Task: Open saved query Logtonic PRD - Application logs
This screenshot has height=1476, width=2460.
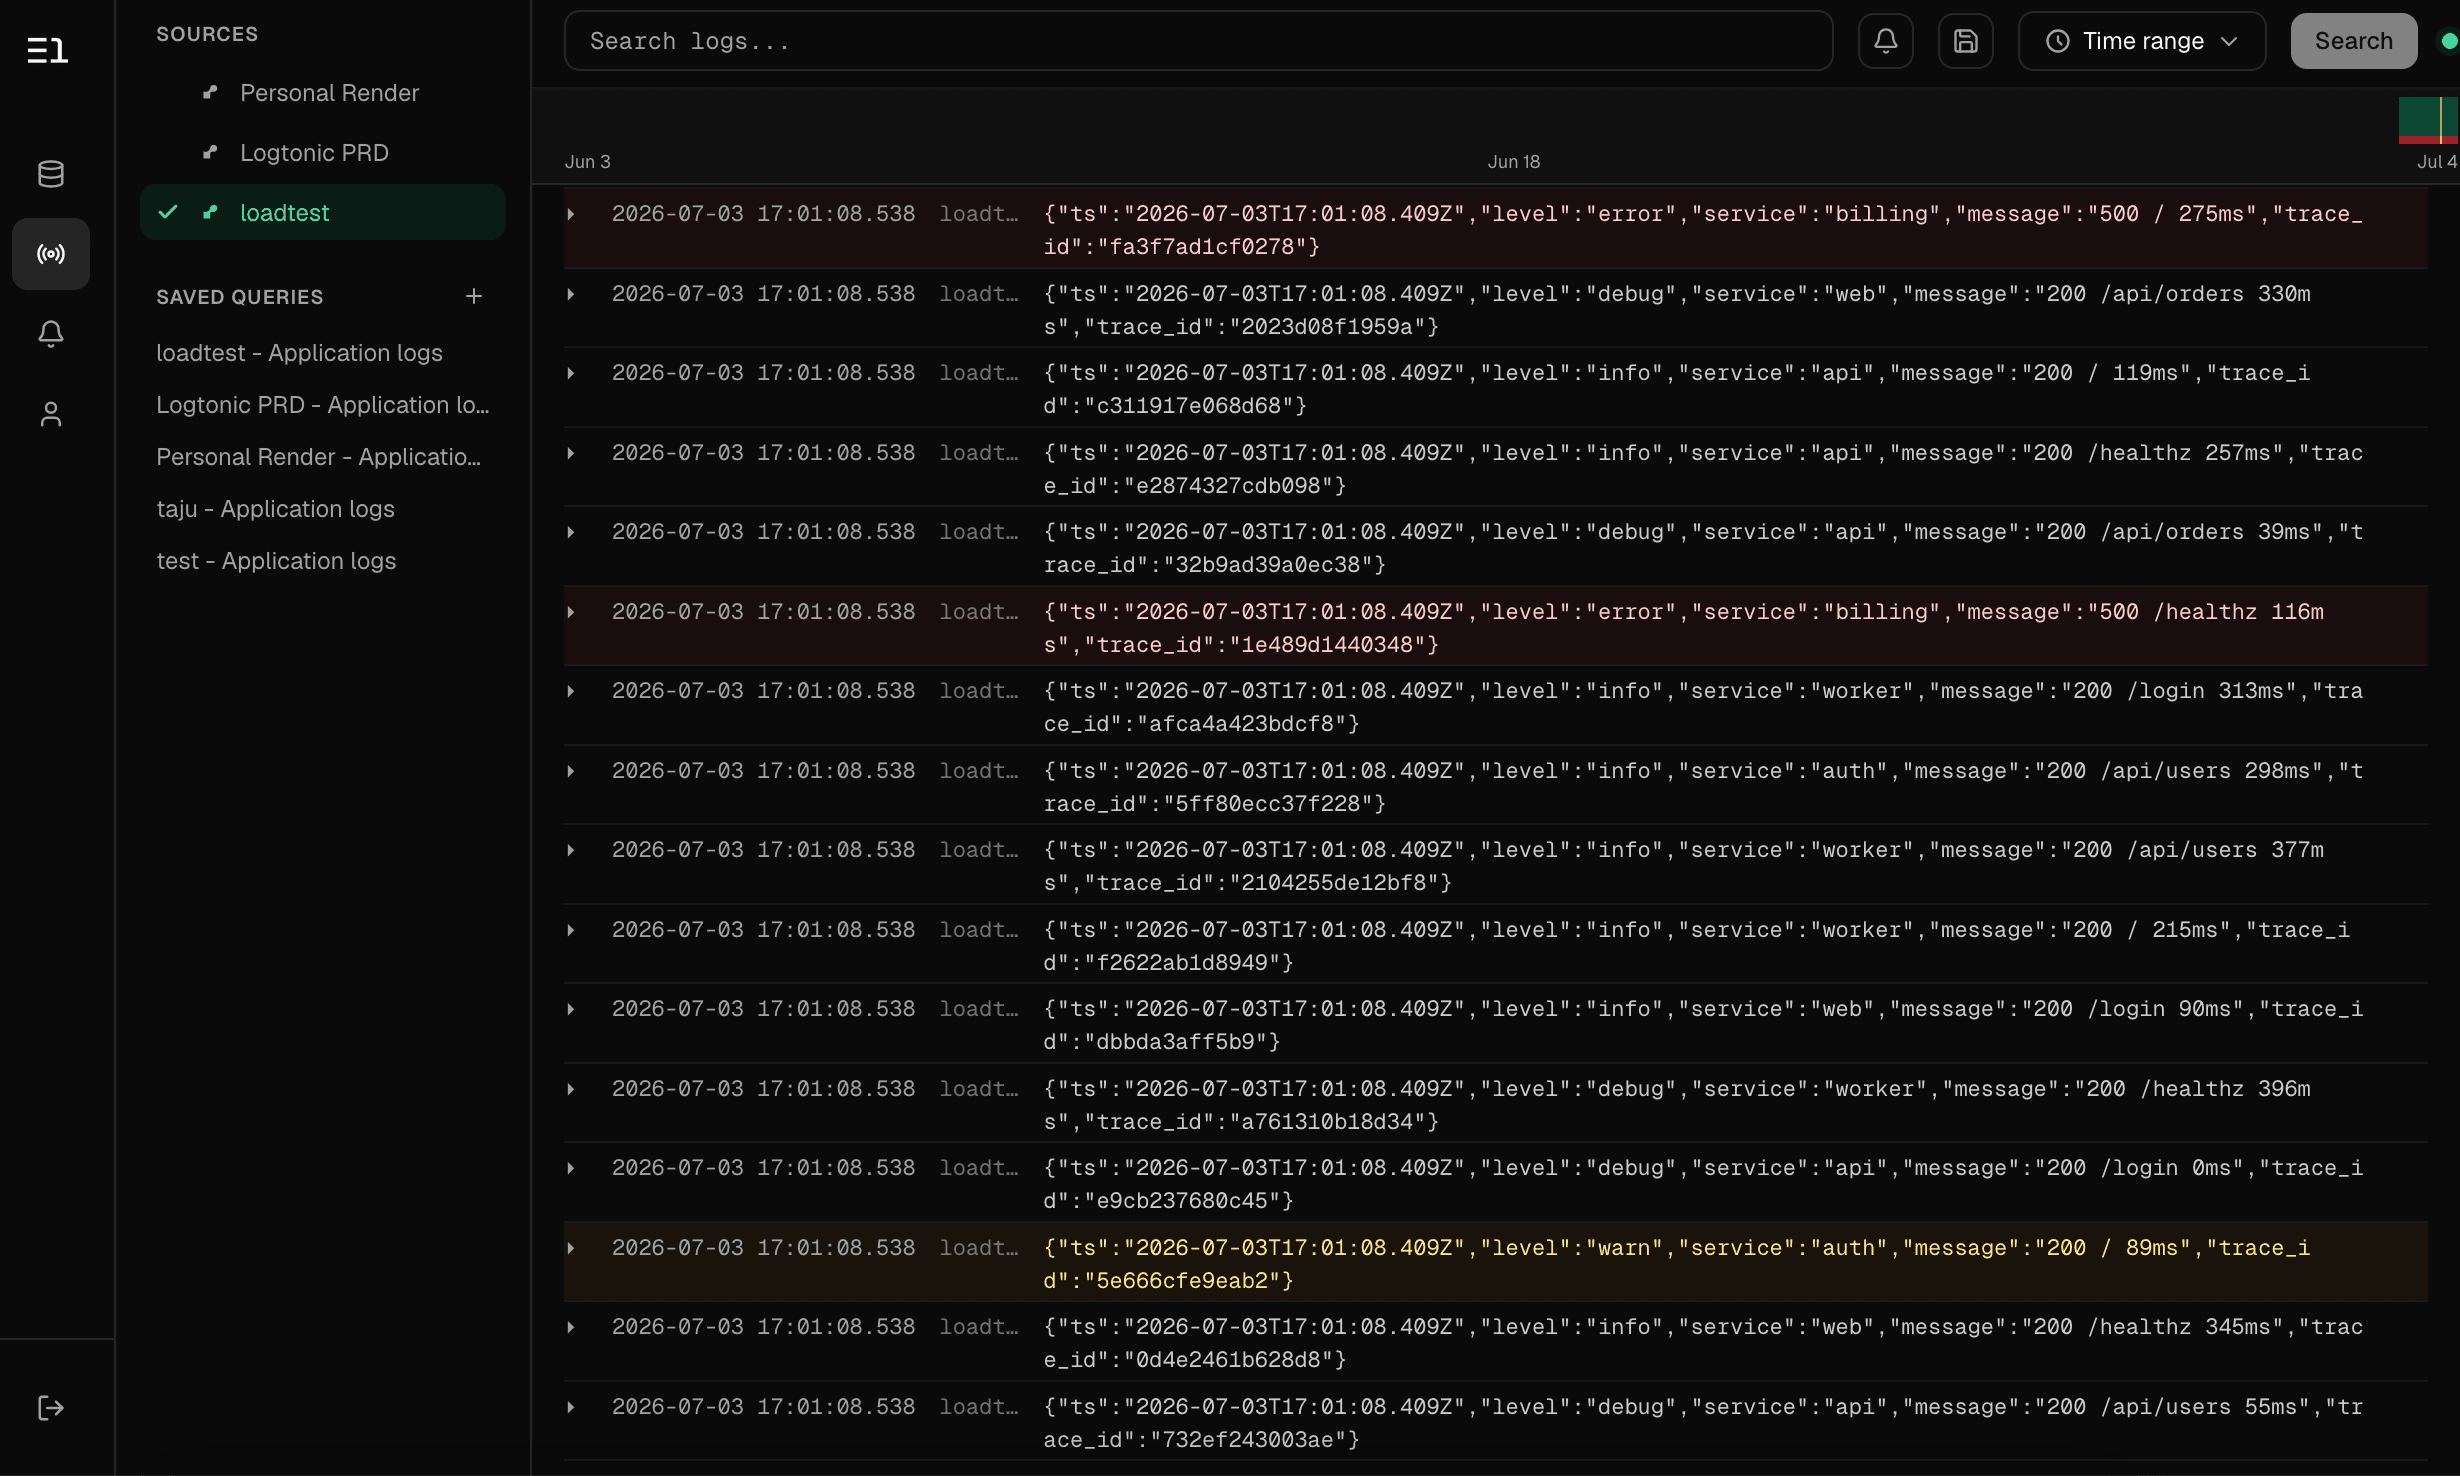Action: click(323, 405)
